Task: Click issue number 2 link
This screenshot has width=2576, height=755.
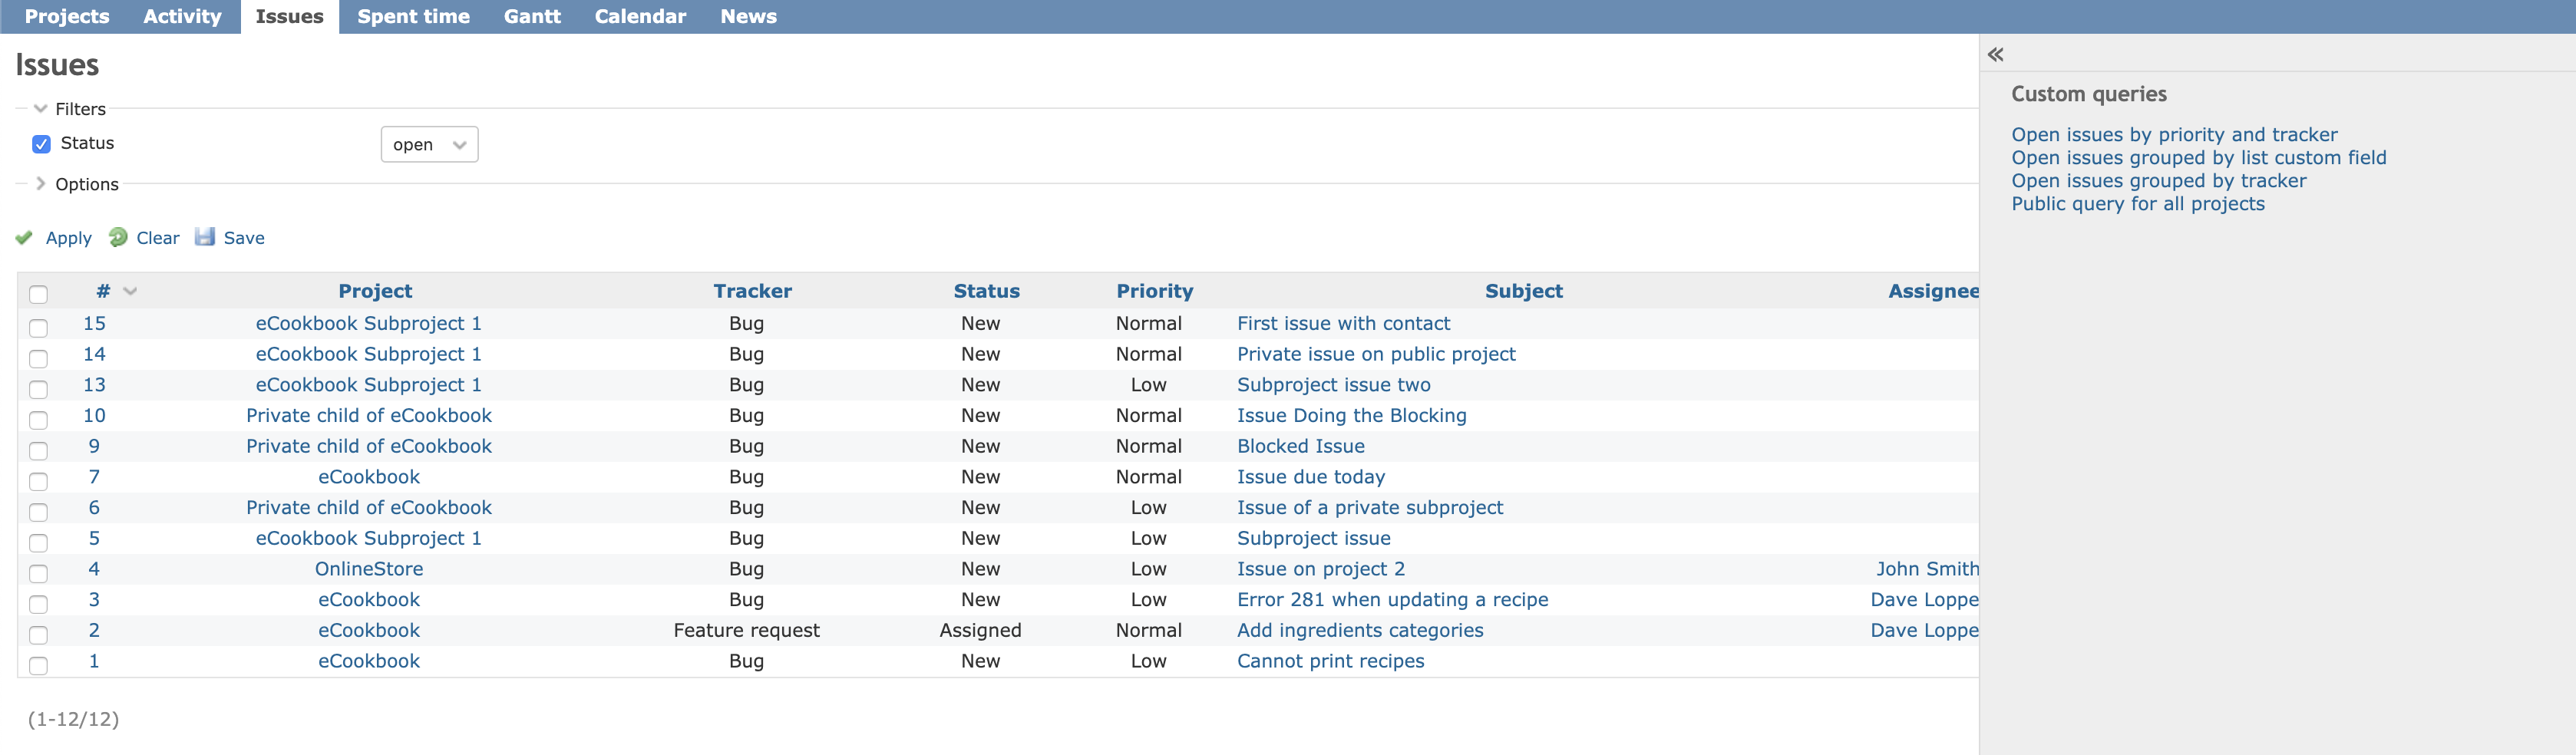Action: 94,630
